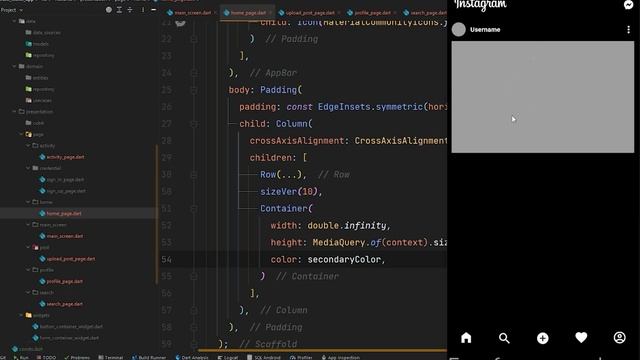Click the sizeVer(10) call on line 50
The width and height of the screenshot is (640, 360).
pos(289,191)
